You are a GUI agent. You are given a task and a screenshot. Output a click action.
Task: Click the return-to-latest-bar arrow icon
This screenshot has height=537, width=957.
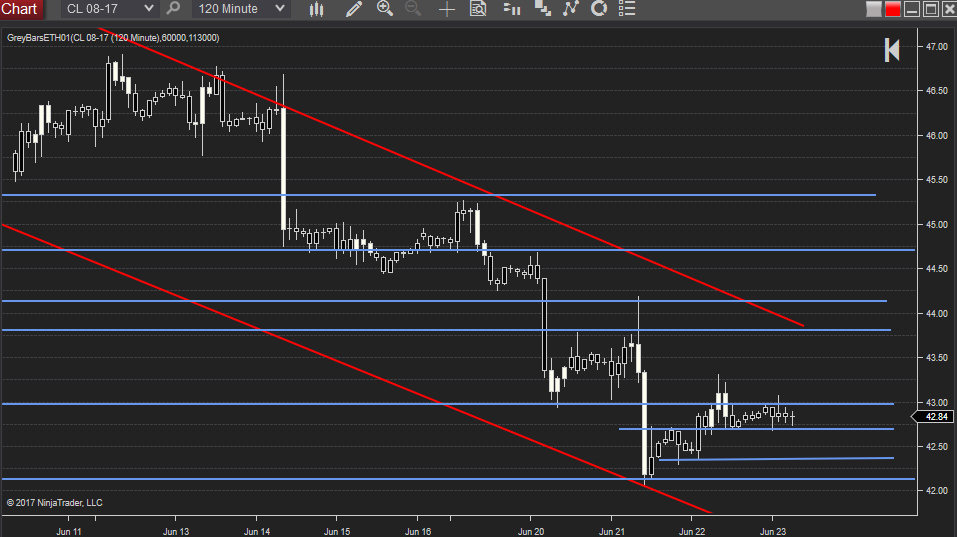pos(892,50)
